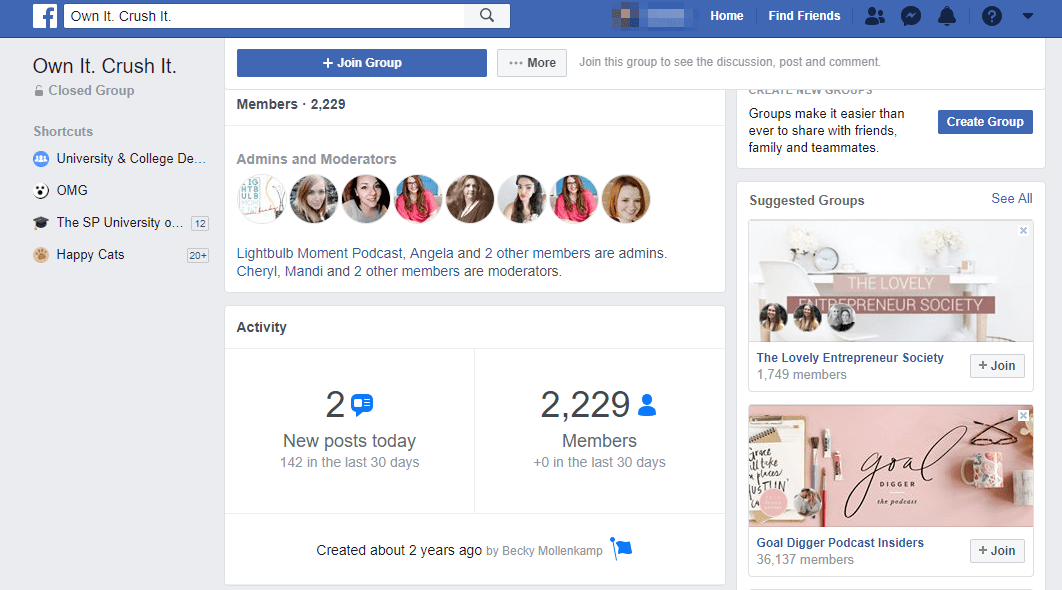Screen dimensions: 1062x590
Task: Dismiss Goal Digger Podcast Insiders suggestion
Action: pos(1023,415)
